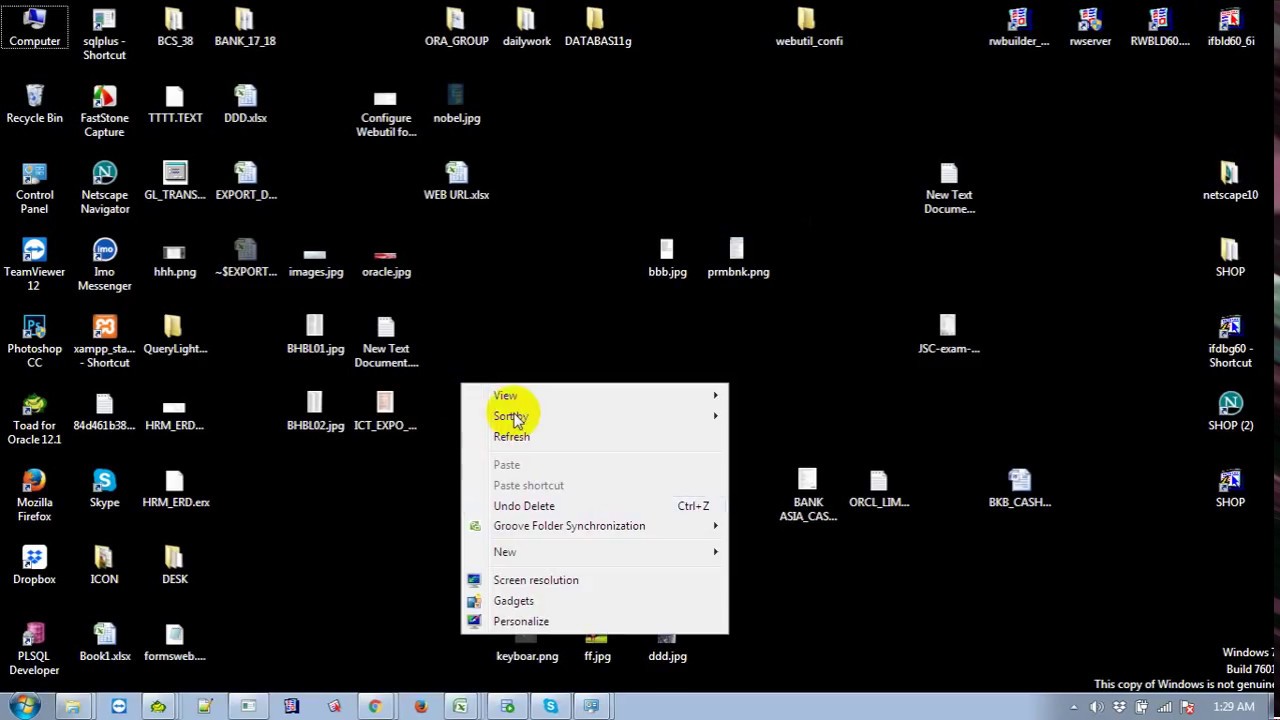Select the Book1.xlsx file icon

coord(104,644)
